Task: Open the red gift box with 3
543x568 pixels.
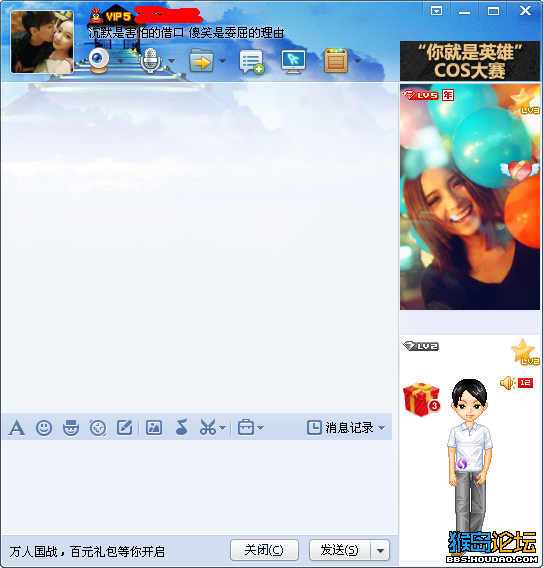Action: coord(422,399)
